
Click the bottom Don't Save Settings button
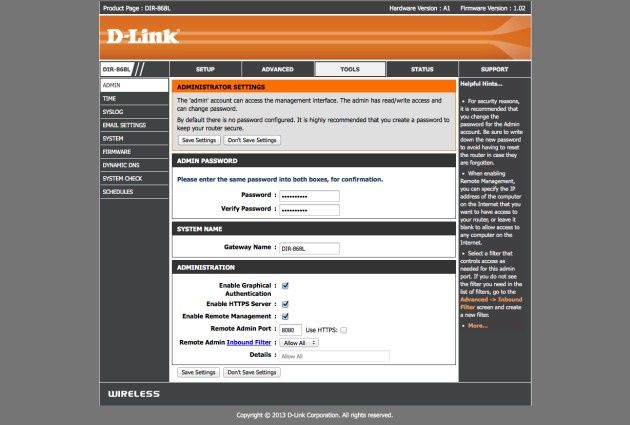(252, 372)
